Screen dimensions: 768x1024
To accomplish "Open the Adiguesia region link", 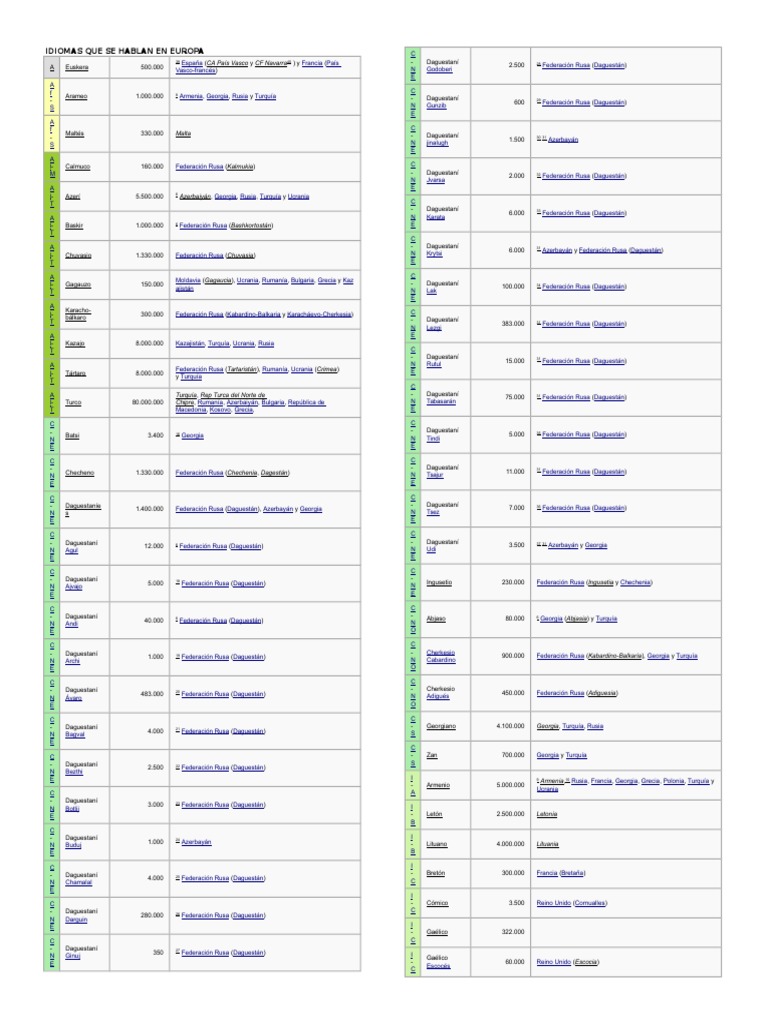I will (601, 694).
